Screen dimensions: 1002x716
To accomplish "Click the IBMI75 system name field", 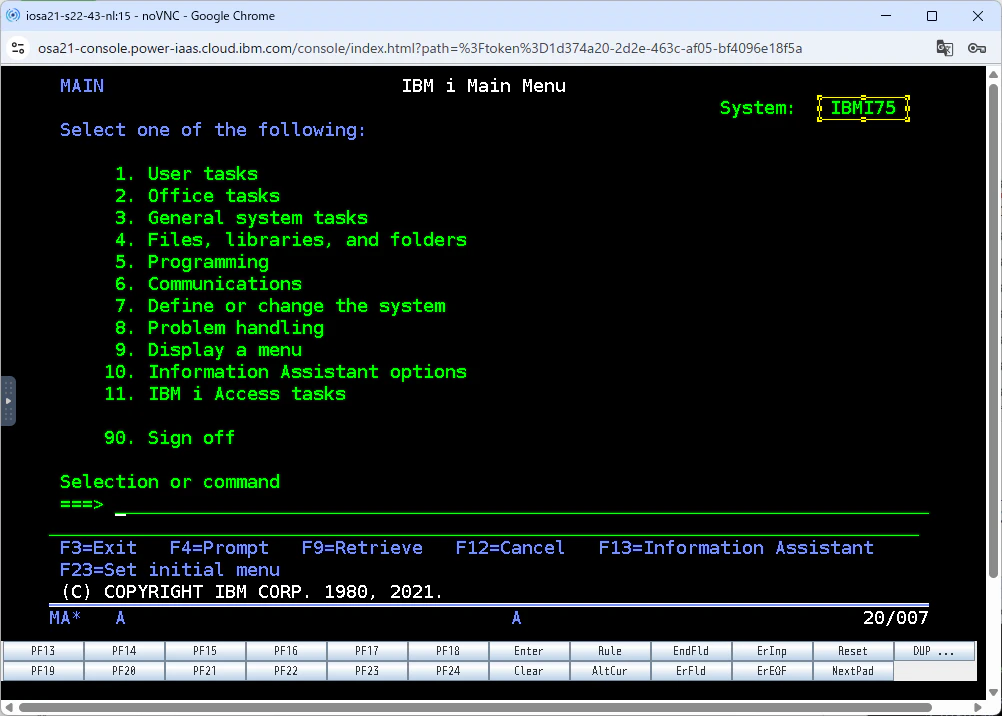I will click(863, 108).
